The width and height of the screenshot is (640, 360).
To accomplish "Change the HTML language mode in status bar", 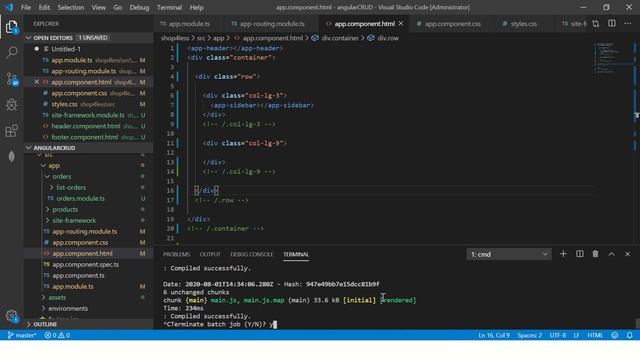I will 595,335.
